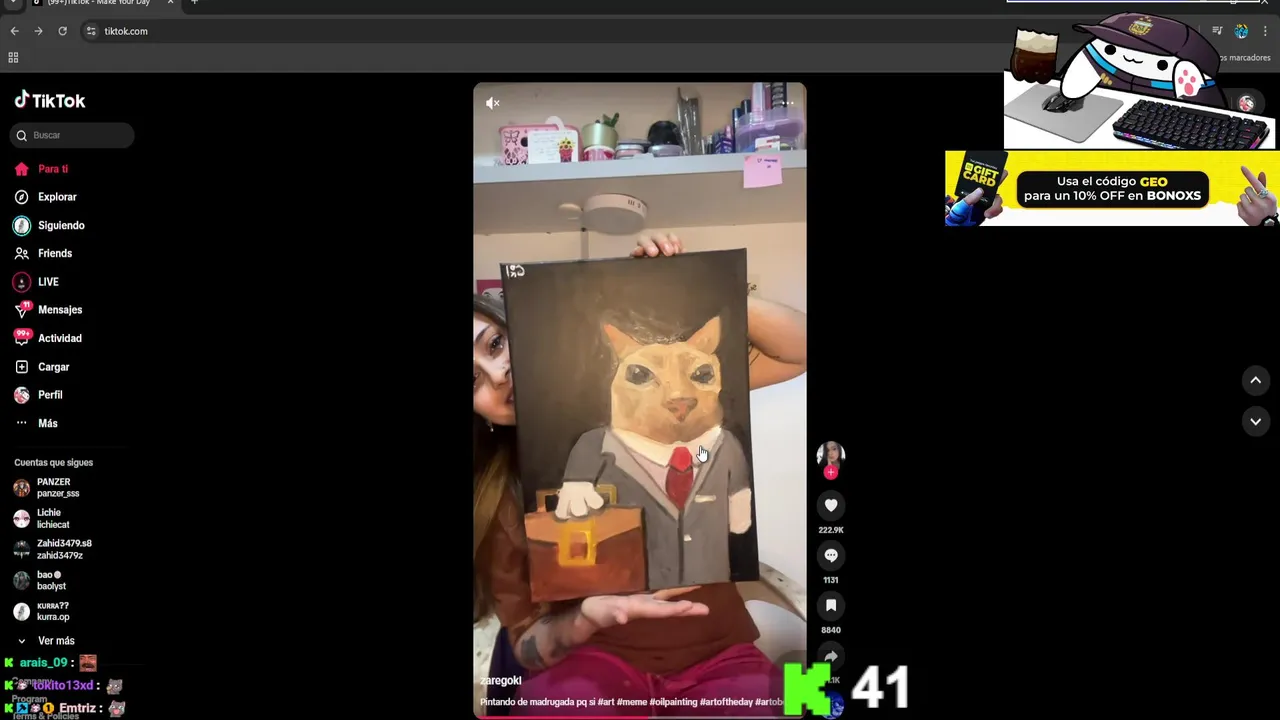Open the Cargar upload page

click(54, 367)
